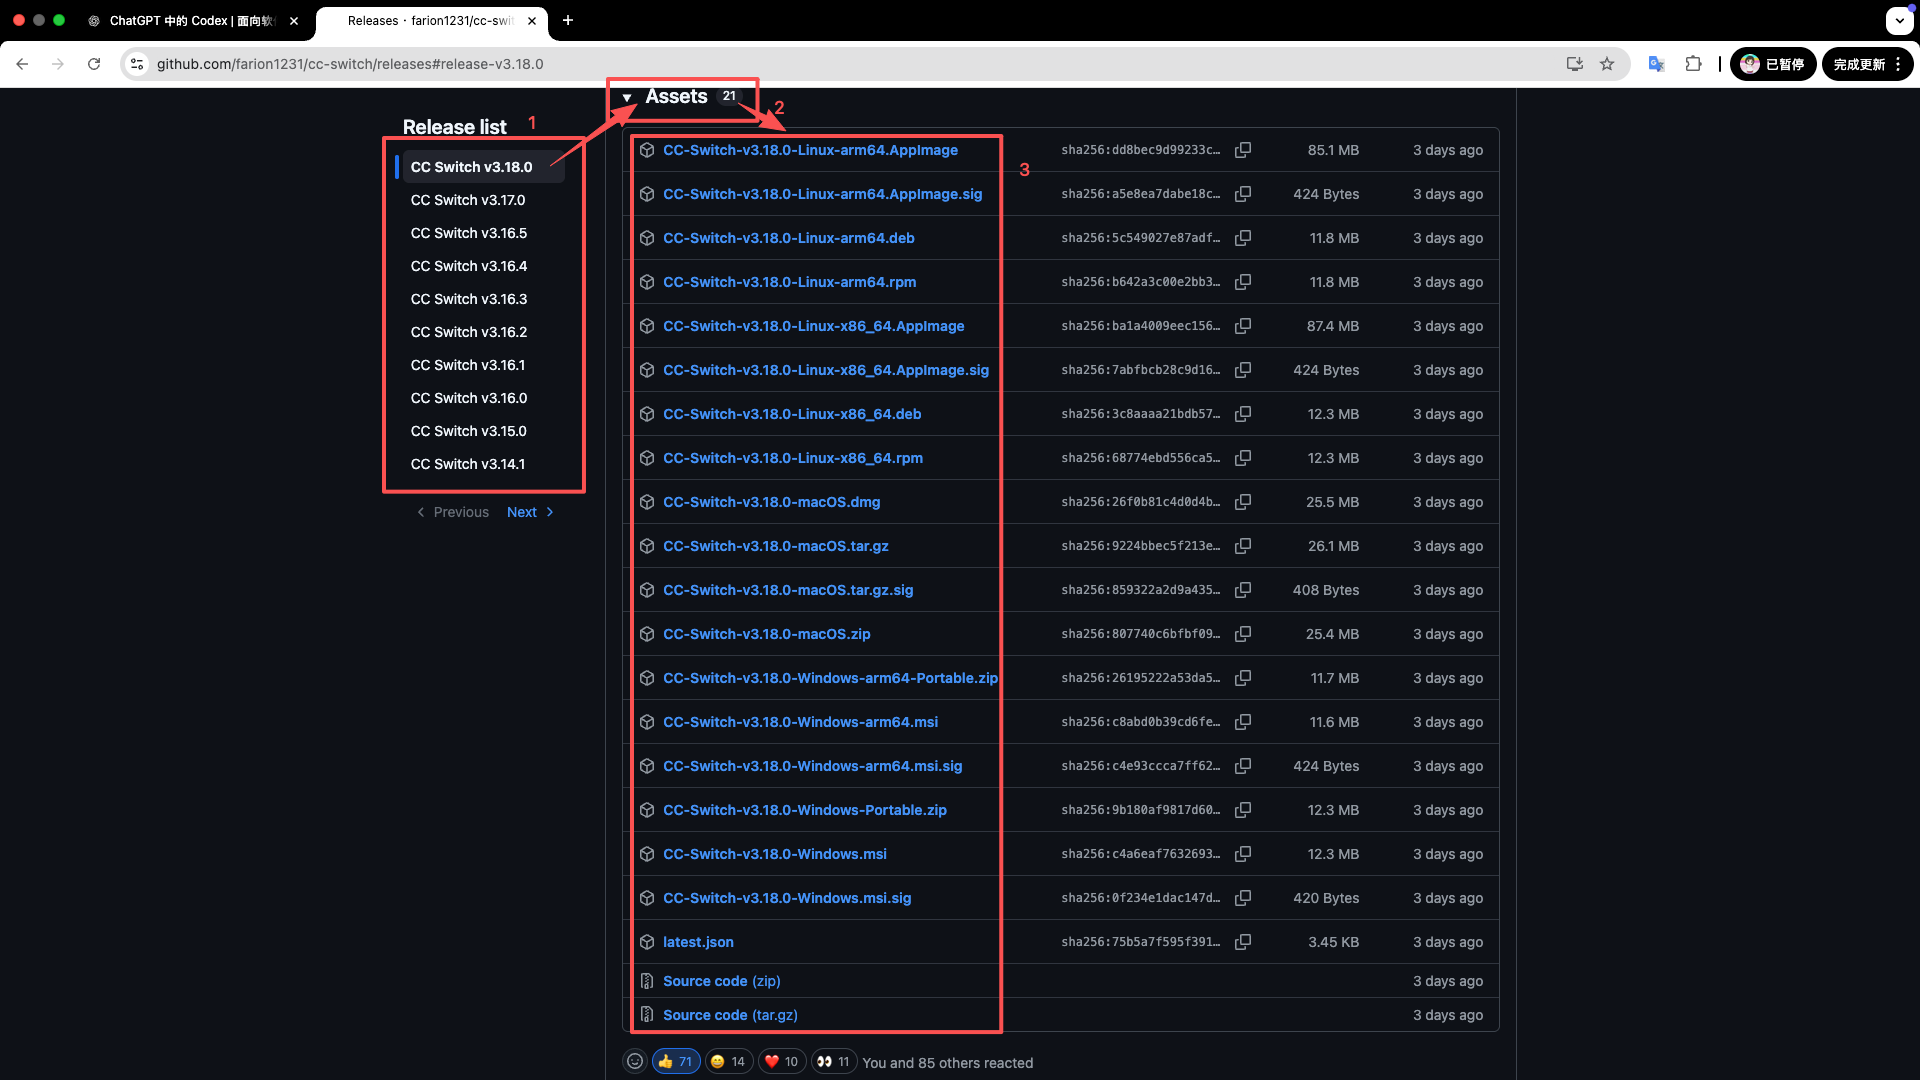Select CC Switch v3.16.3 in release list
This screenshot has height=1080, width=1920.
coord(469,299)
